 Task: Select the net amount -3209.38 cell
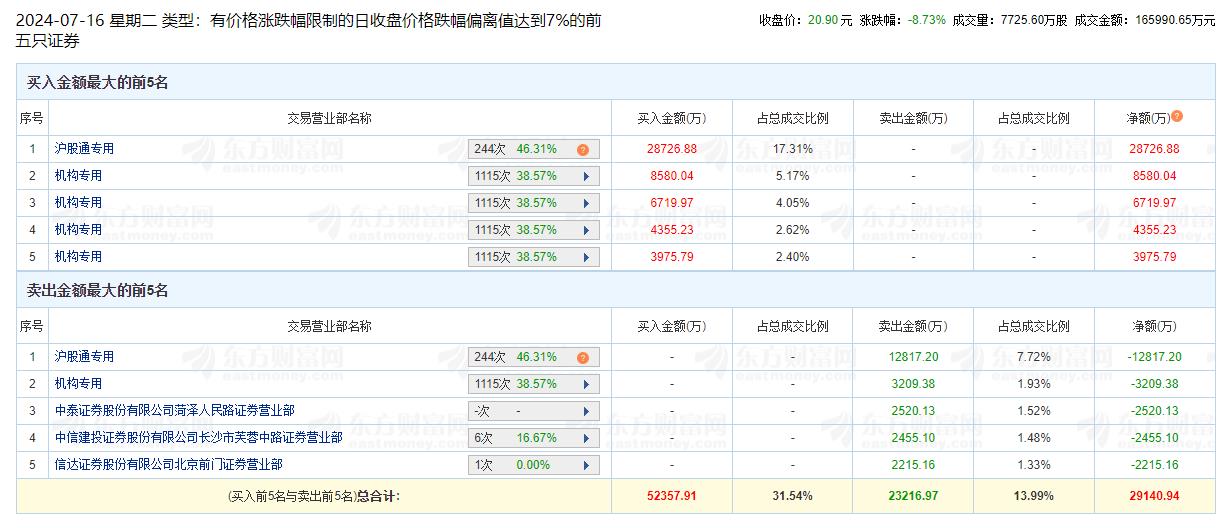tap(1154, 383)
